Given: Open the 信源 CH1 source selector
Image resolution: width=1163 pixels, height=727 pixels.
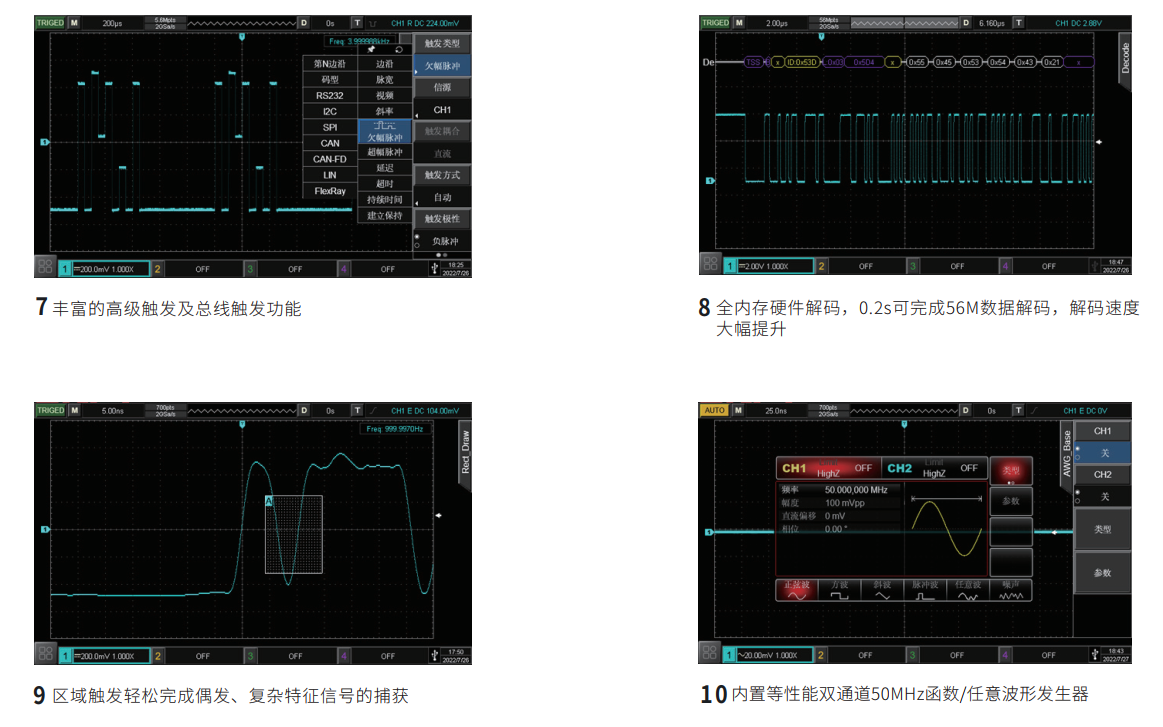Looking at the screenshot, I should 440,109.
